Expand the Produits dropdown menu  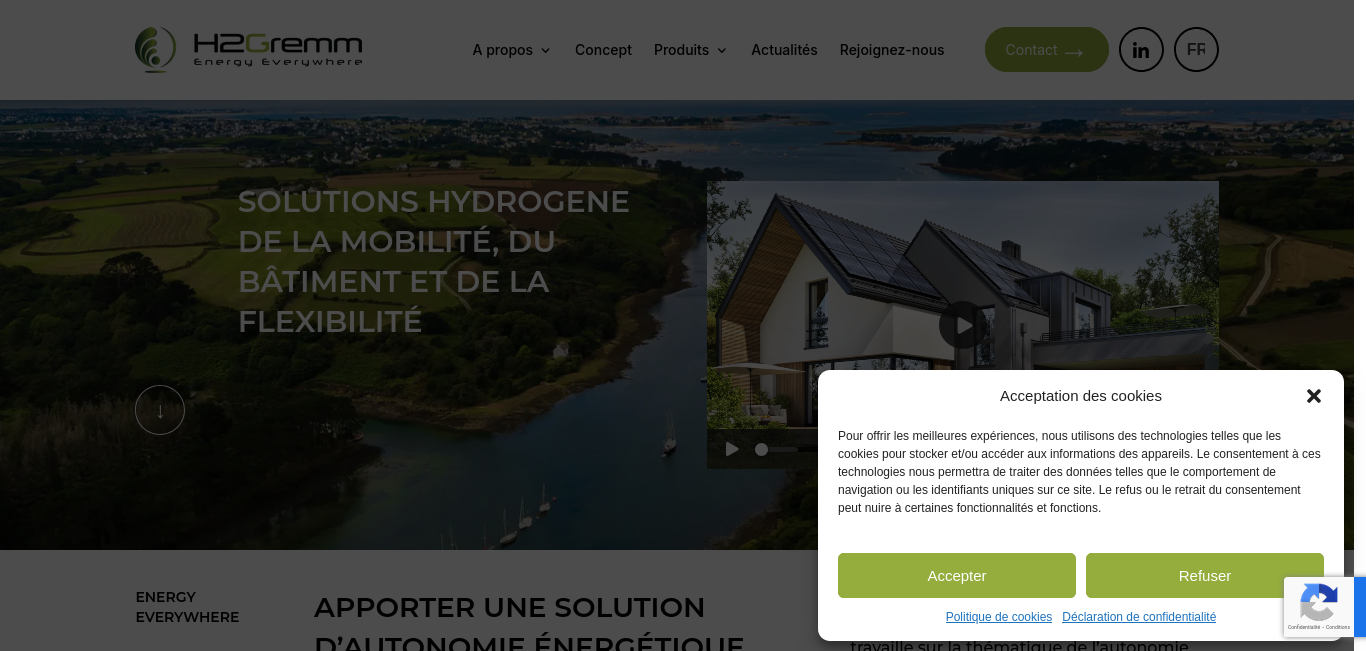coord(690,50)
